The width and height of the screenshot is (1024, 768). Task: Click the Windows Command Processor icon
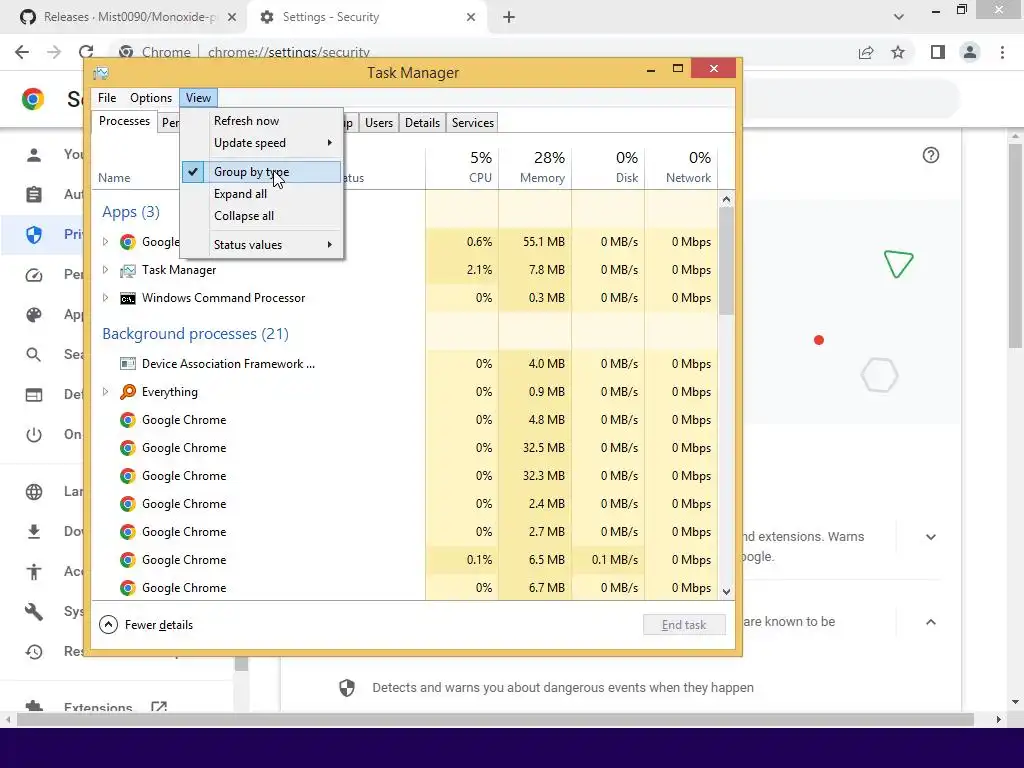click(x=128, y=298)
